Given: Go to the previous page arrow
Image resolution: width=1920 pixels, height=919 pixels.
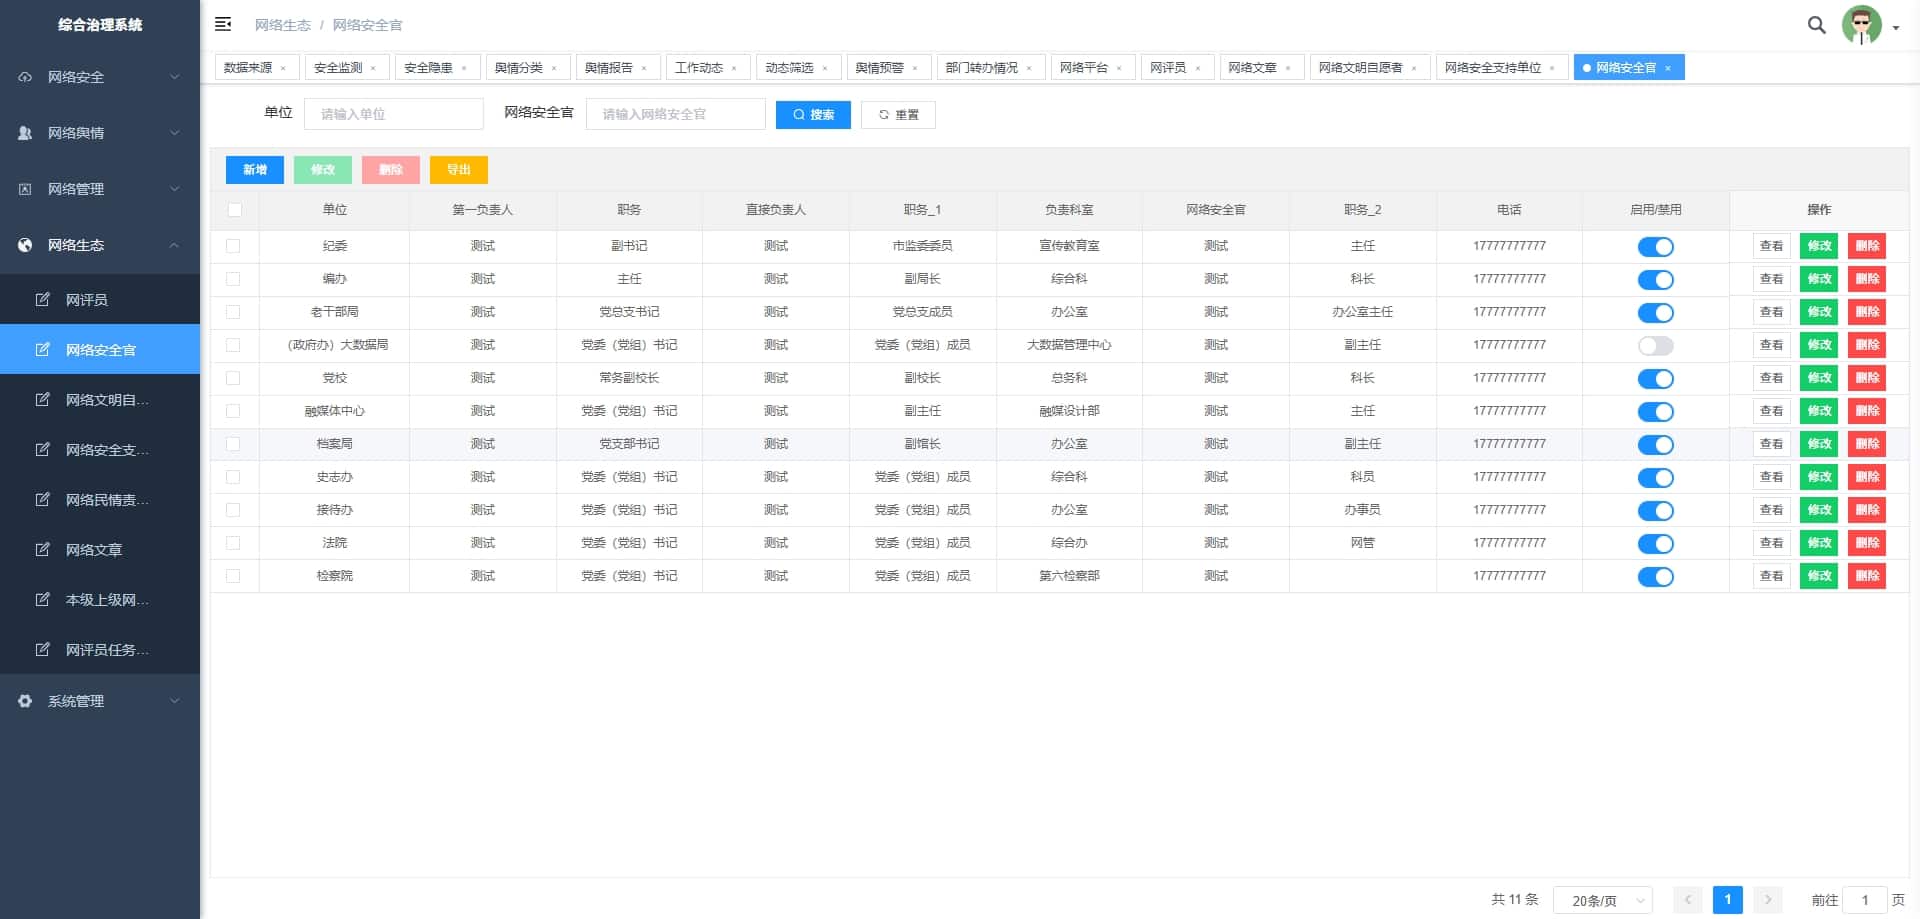Looking at the screenshot, I should point(1688,900).
